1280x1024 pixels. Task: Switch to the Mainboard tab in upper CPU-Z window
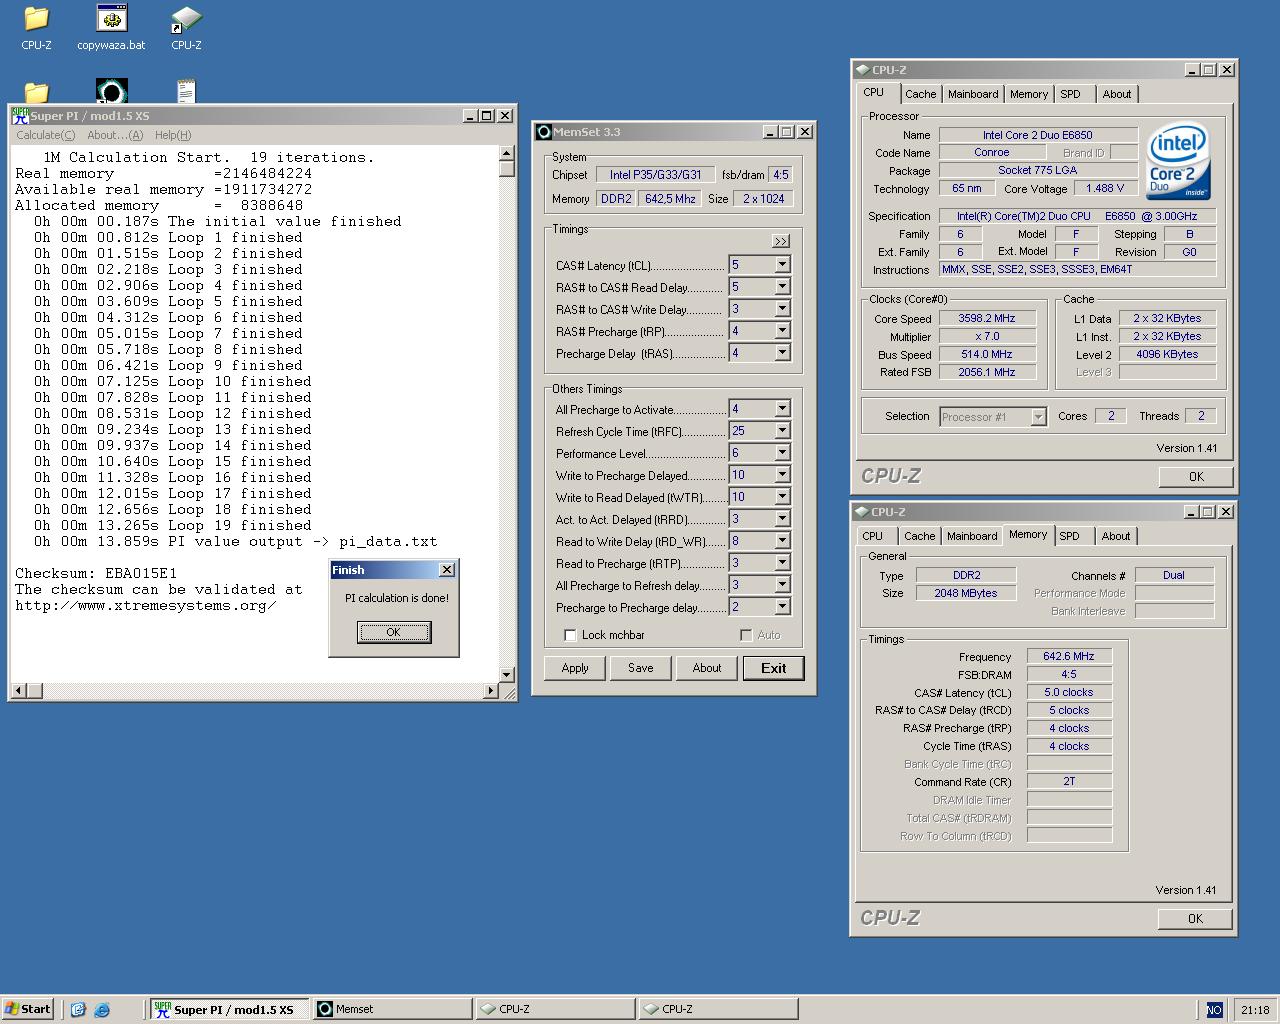point(973,94)
